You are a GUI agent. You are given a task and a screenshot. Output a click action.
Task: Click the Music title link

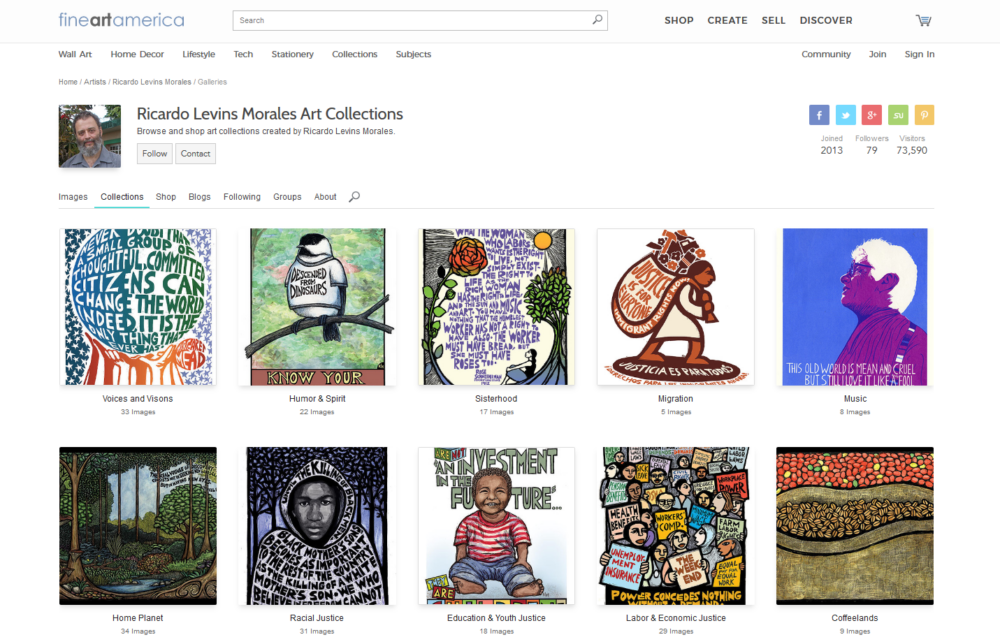(855, 399)
